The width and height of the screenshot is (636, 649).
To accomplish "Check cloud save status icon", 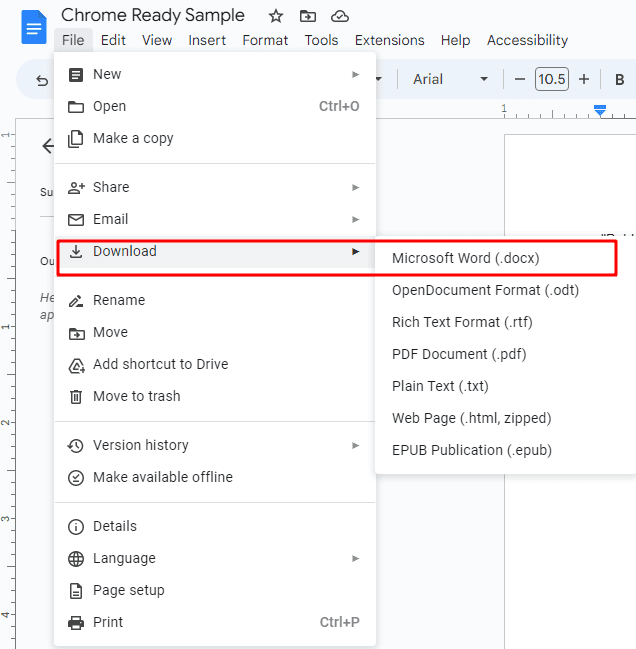I will (340, 17).
